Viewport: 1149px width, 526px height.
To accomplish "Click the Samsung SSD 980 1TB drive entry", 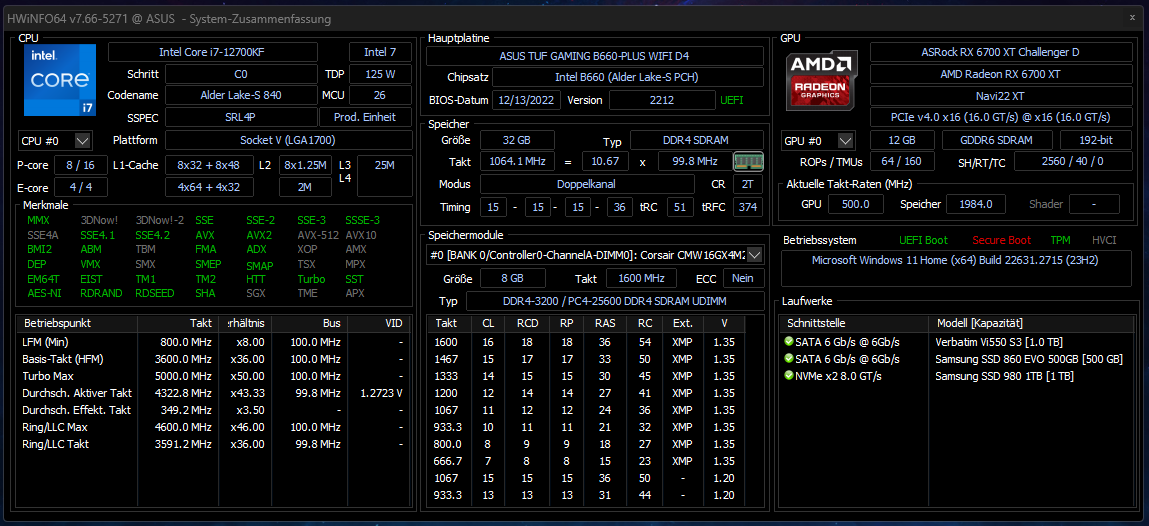I will (1005, 376).
